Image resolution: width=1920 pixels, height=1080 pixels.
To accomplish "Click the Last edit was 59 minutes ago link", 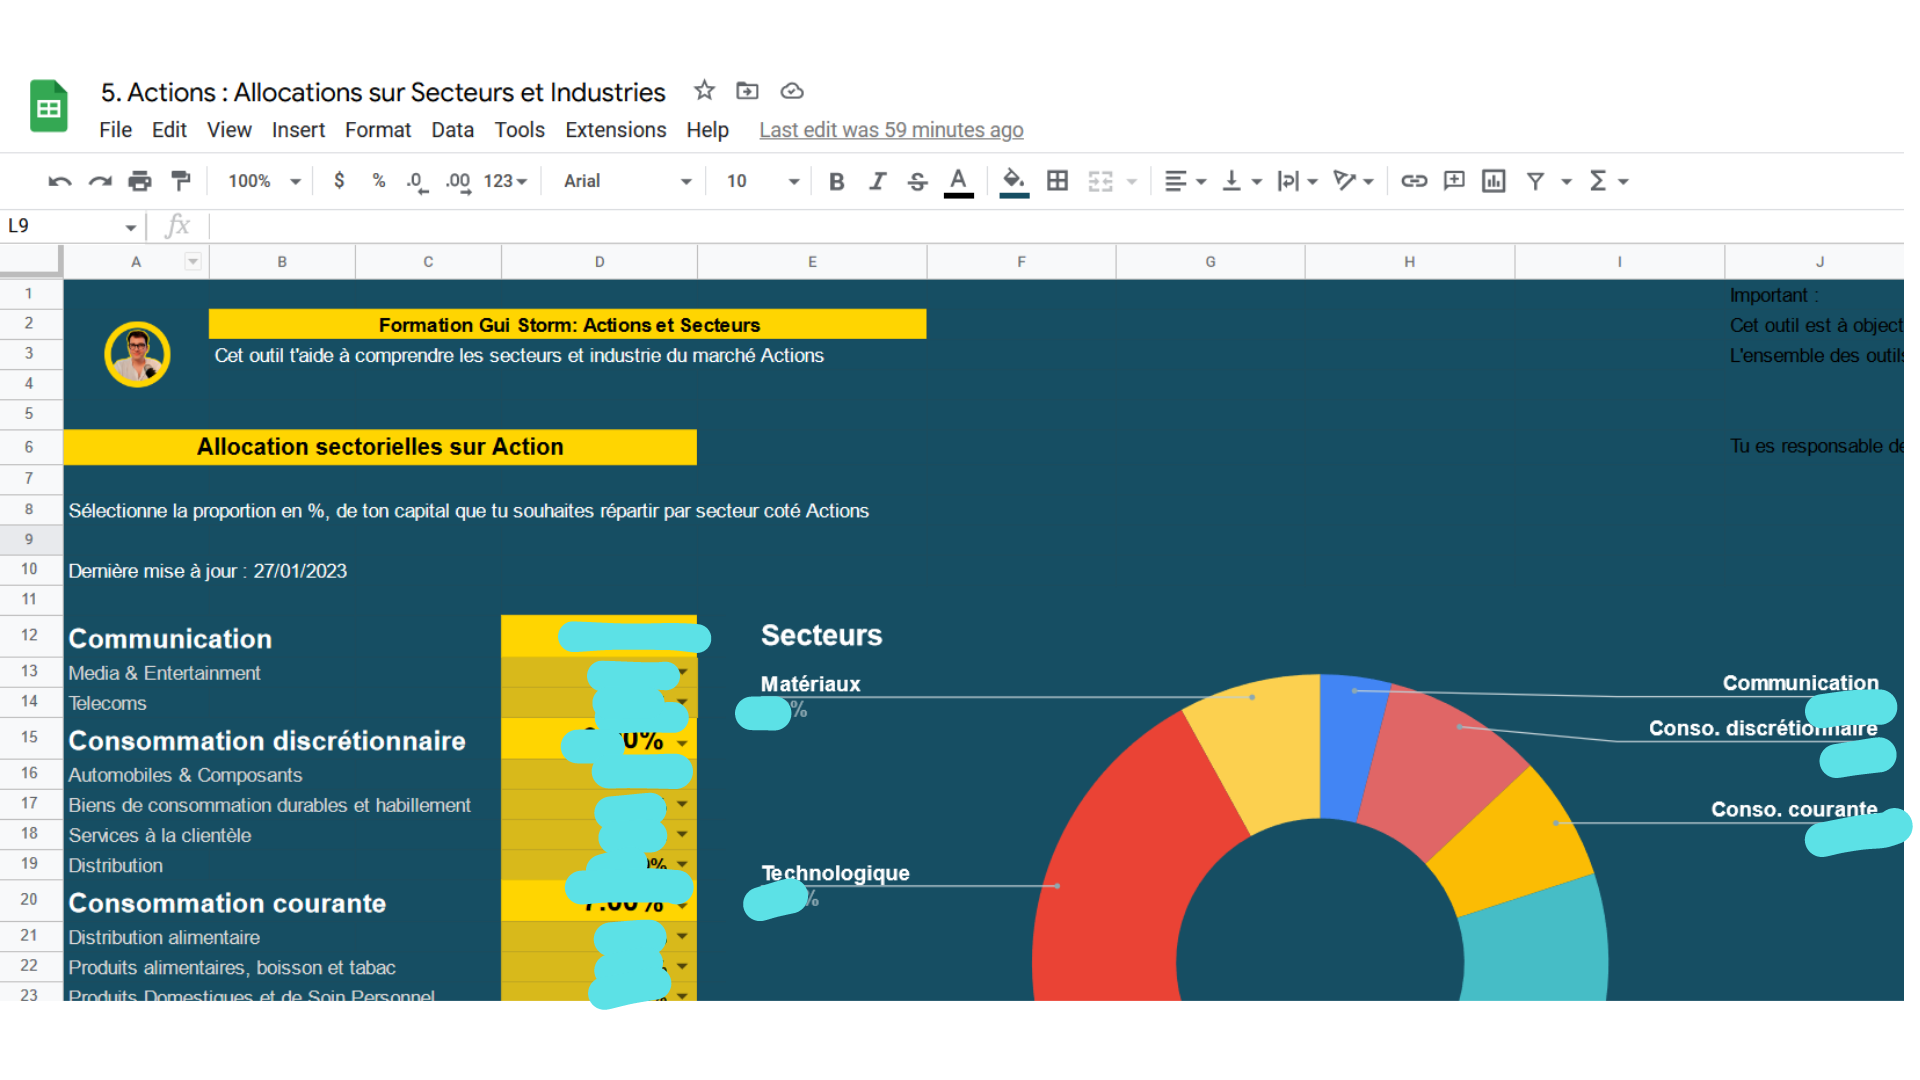I will coord(890,130).
